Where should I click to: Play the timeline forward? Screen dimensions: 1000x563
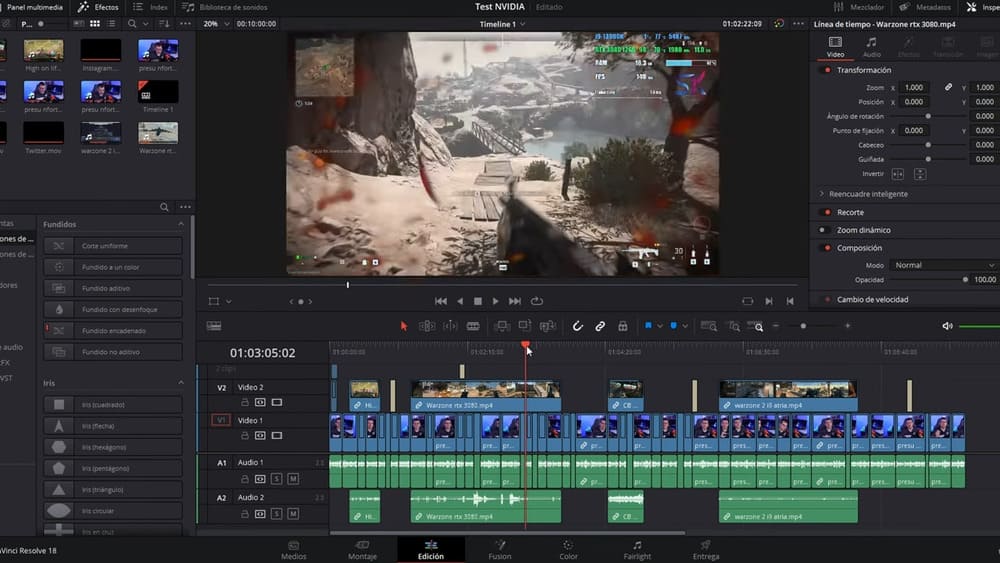coord(496,301)
